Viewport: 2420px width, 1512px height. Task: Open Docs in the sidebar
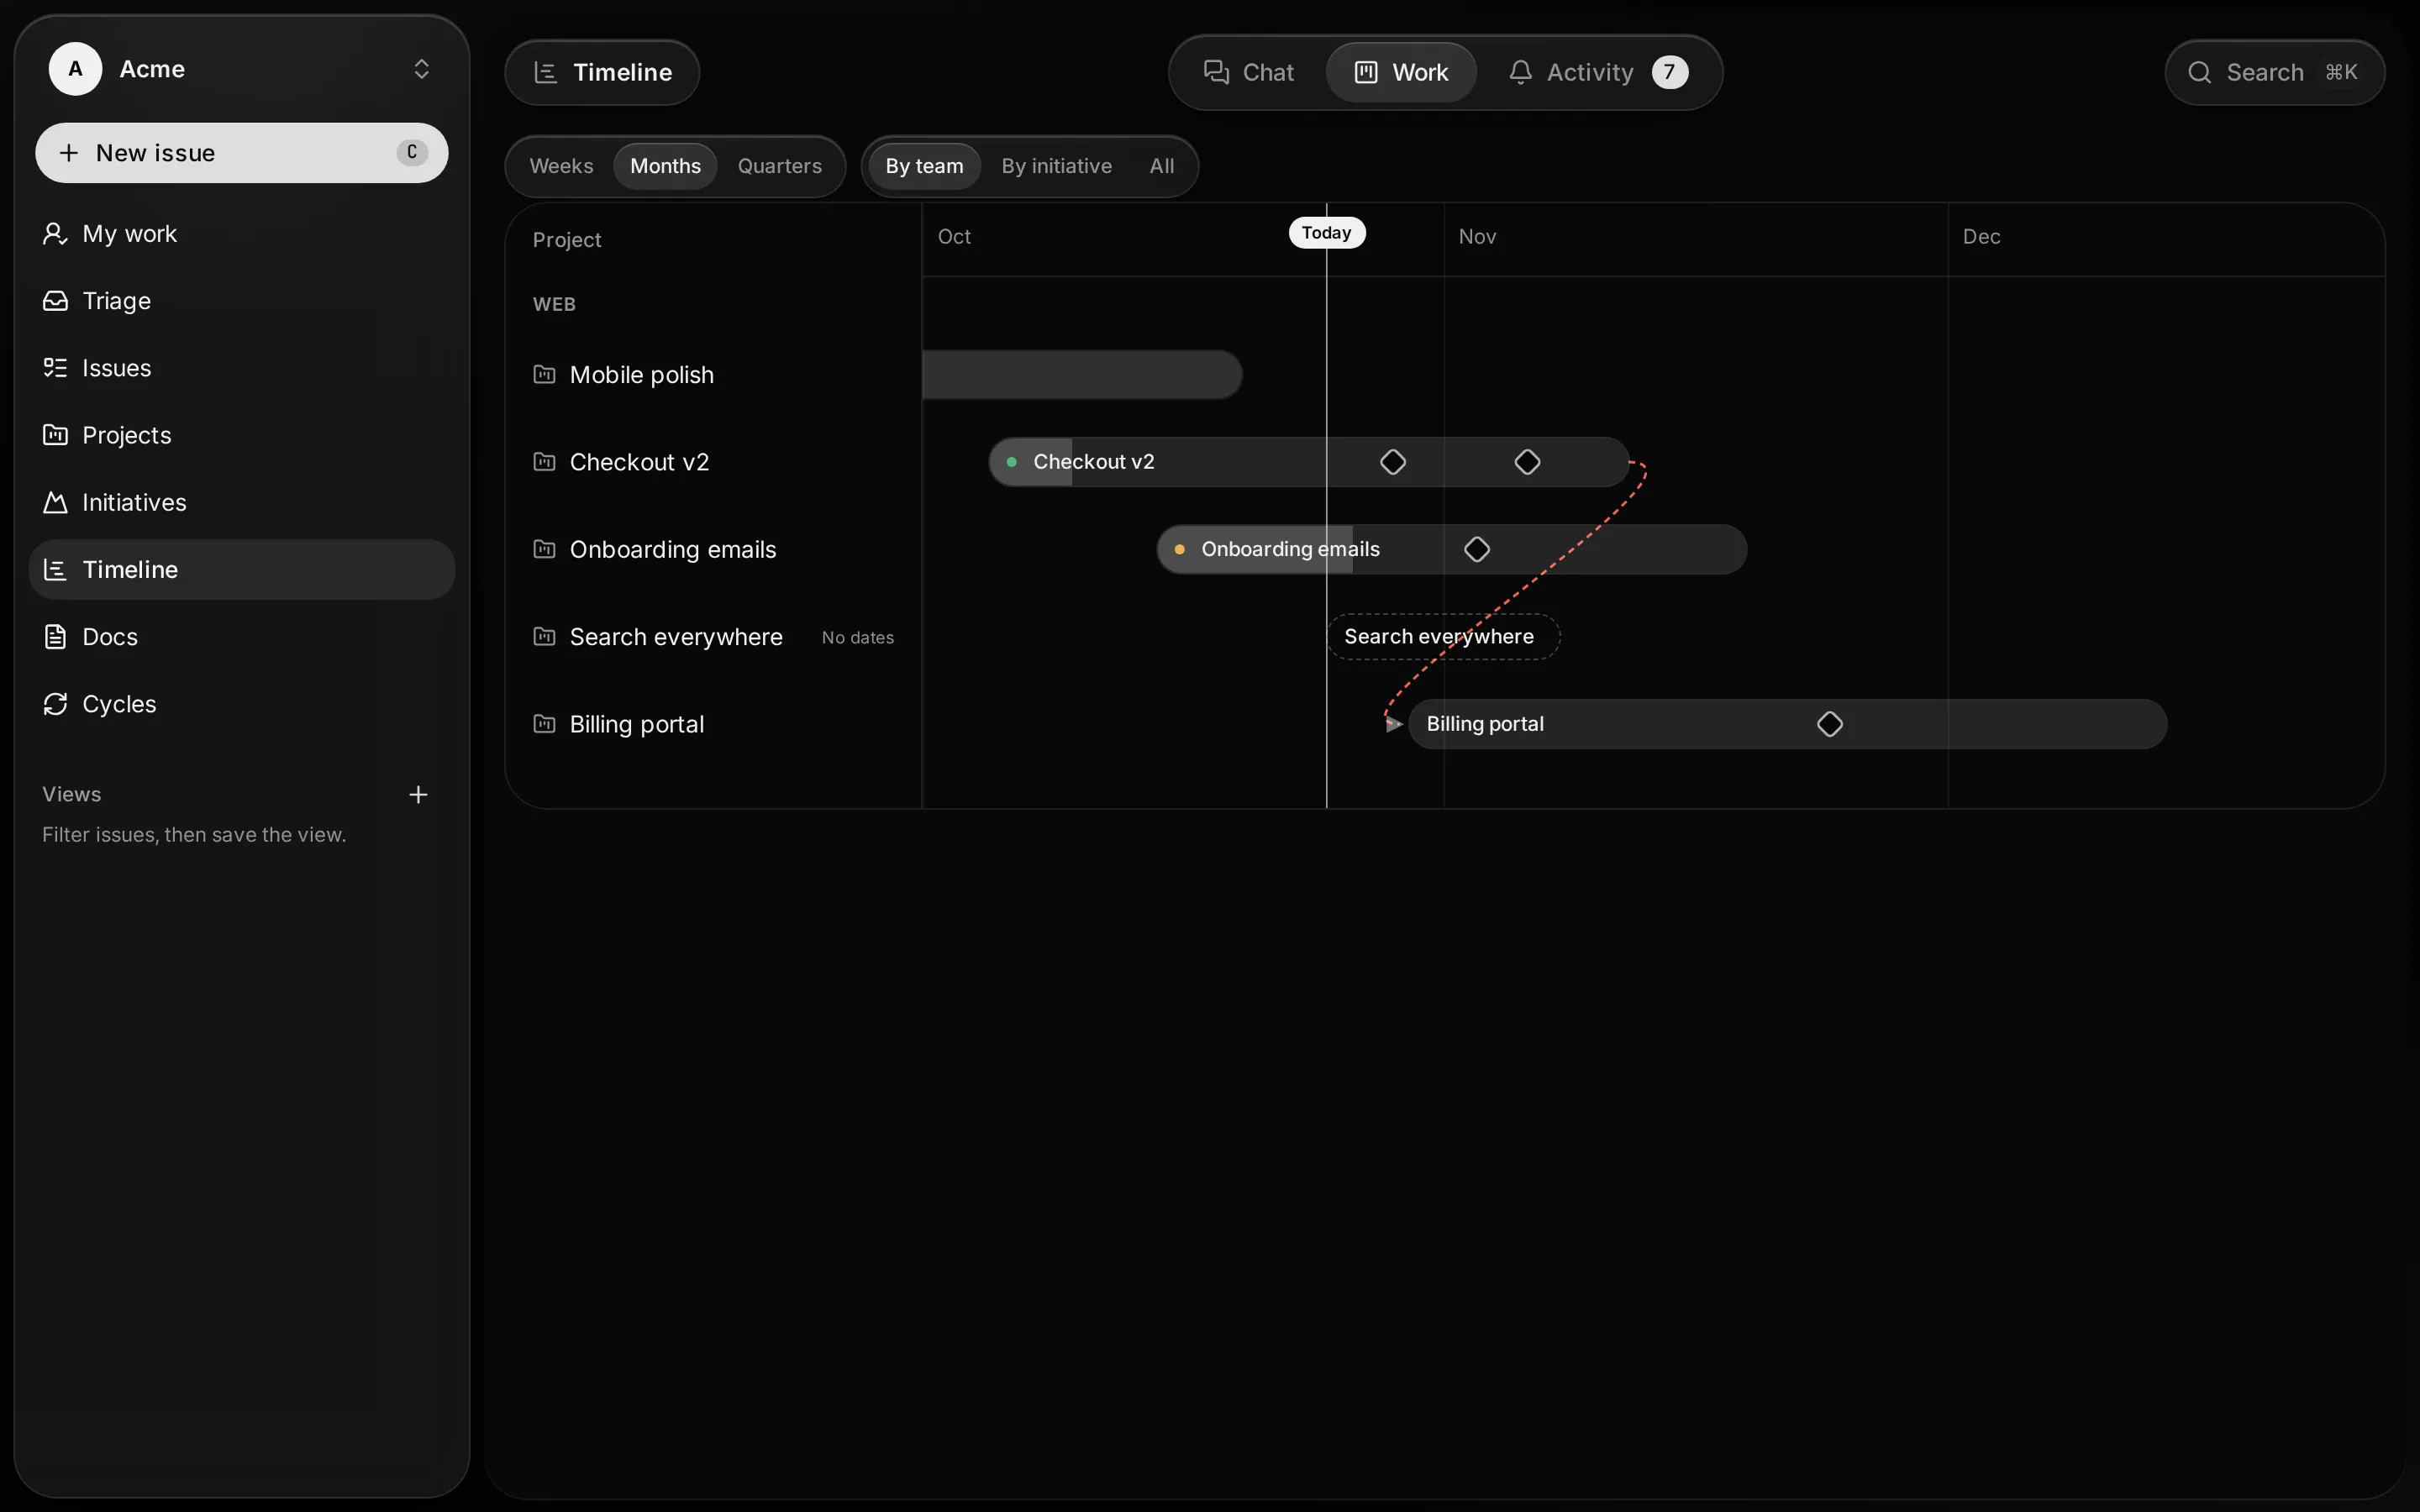click(x=242, y=637)
